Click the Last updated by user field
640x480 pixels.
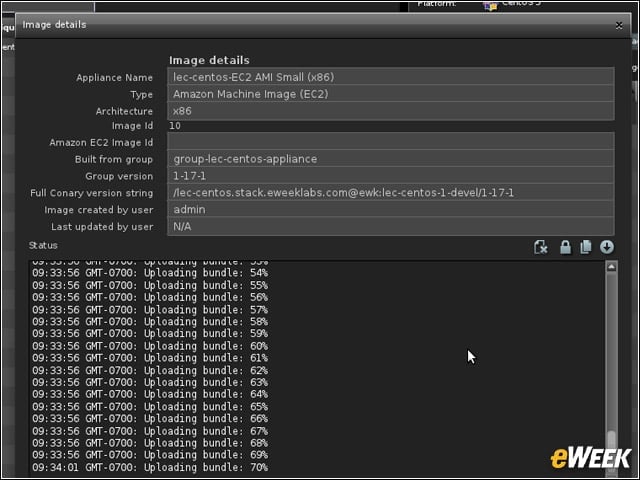click(x=391, y=226)
